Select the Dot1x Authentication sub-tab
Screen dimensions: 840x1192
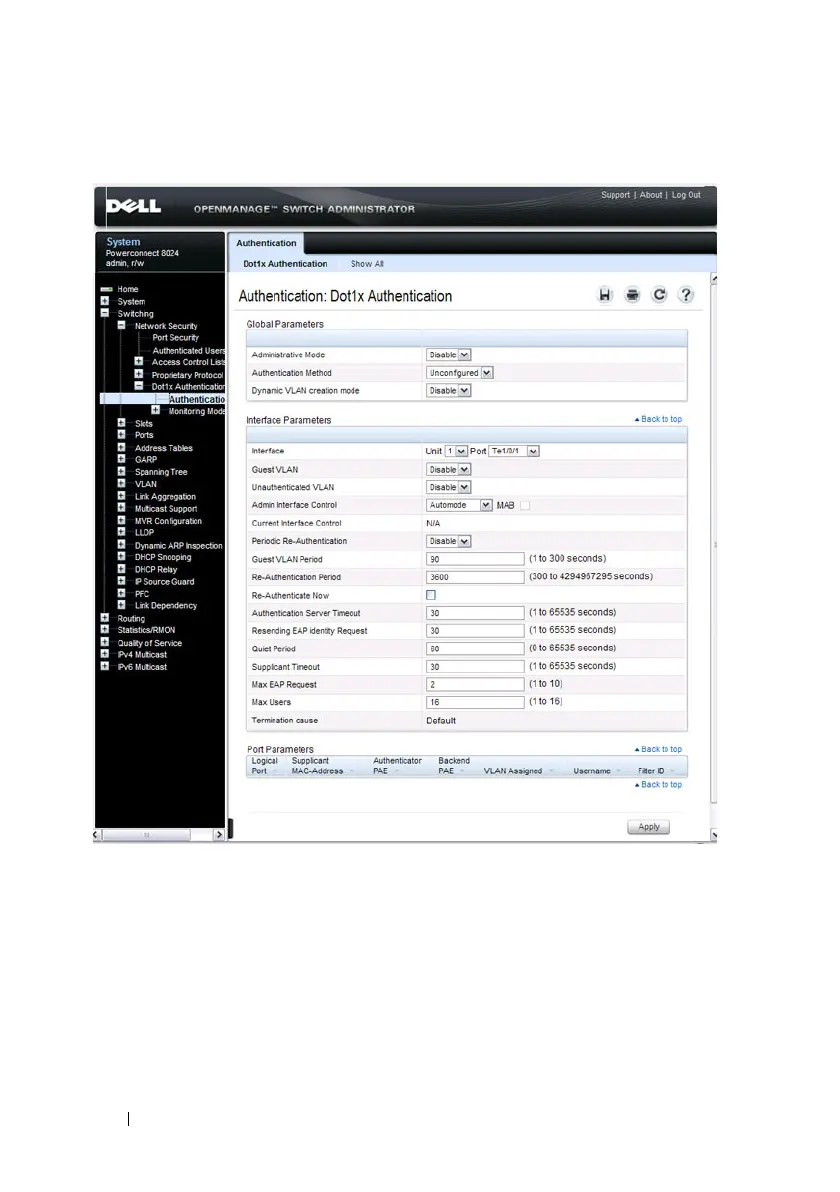(x=285, y=264)
